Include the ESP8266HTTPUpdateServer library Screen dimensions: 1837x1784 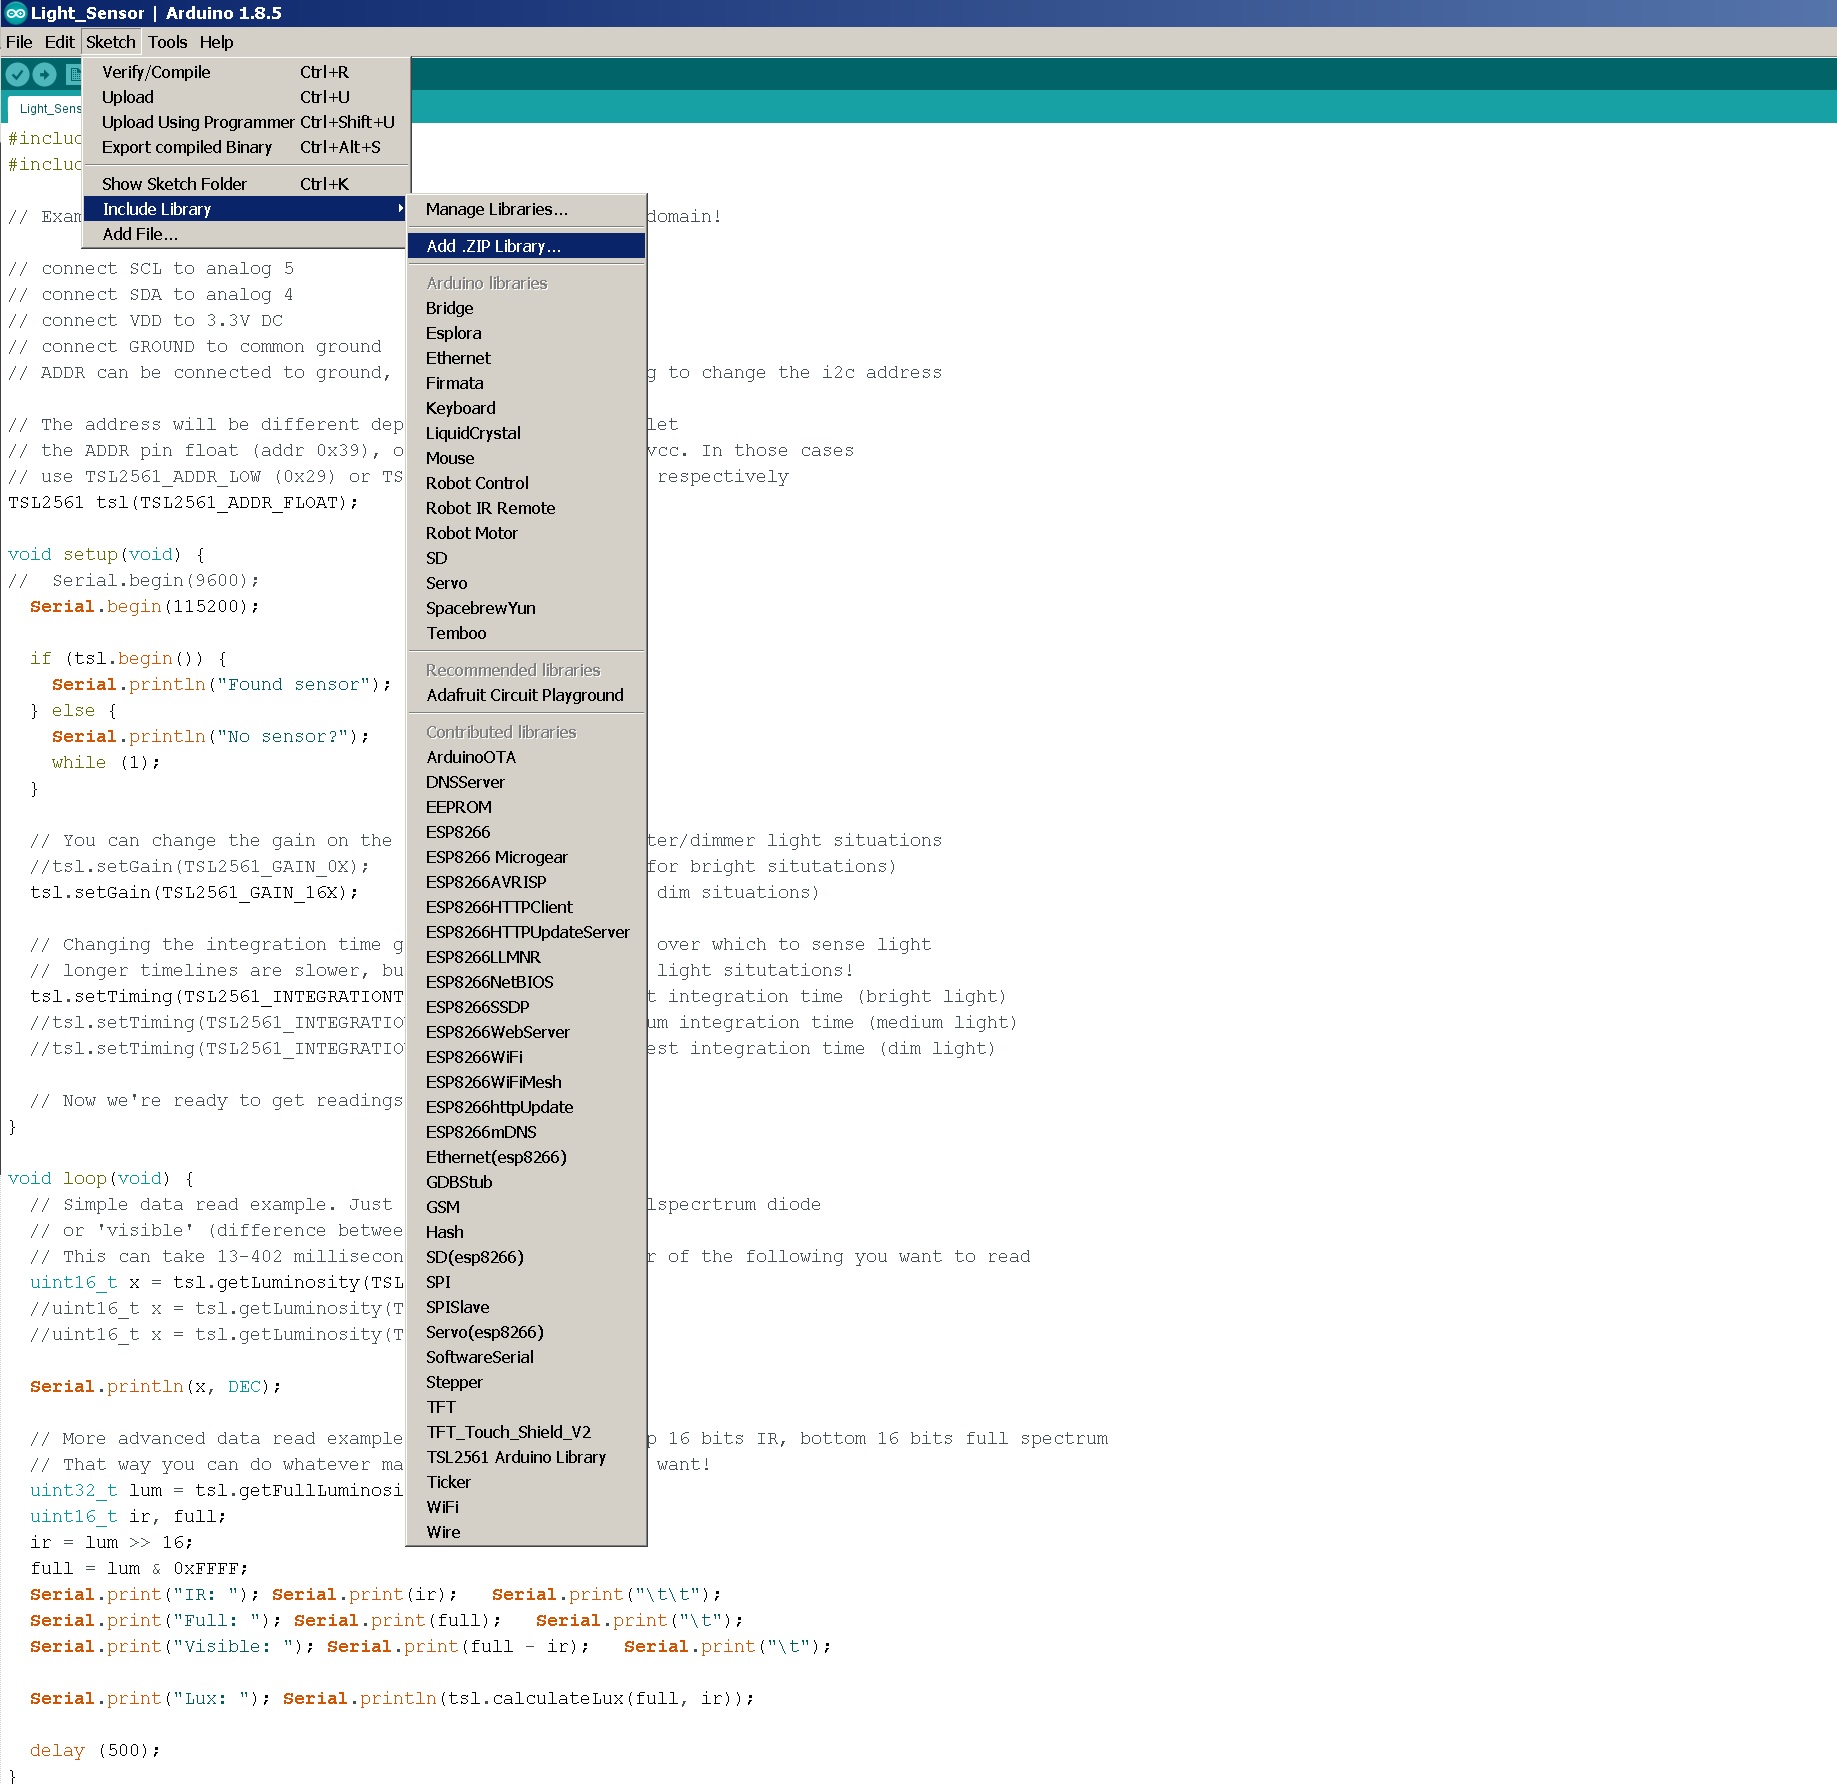pos(526,932)
